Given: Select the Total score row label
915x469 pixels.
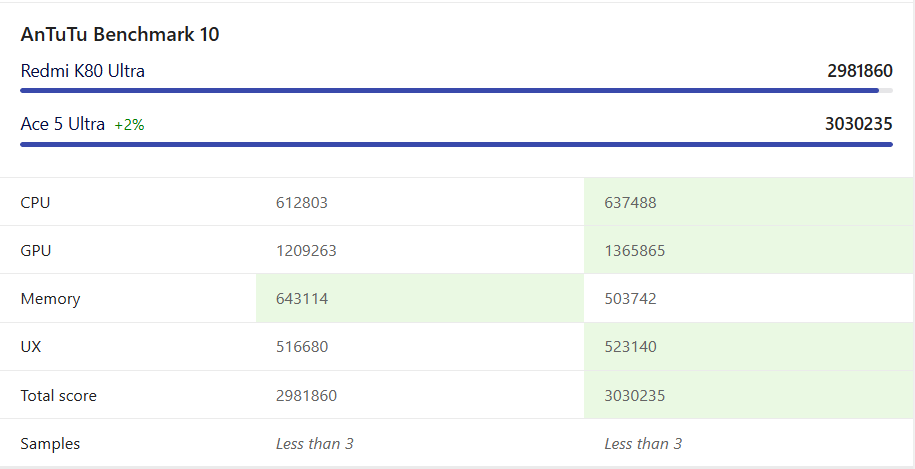Looking at the screenshot, I should pos(58,395).
